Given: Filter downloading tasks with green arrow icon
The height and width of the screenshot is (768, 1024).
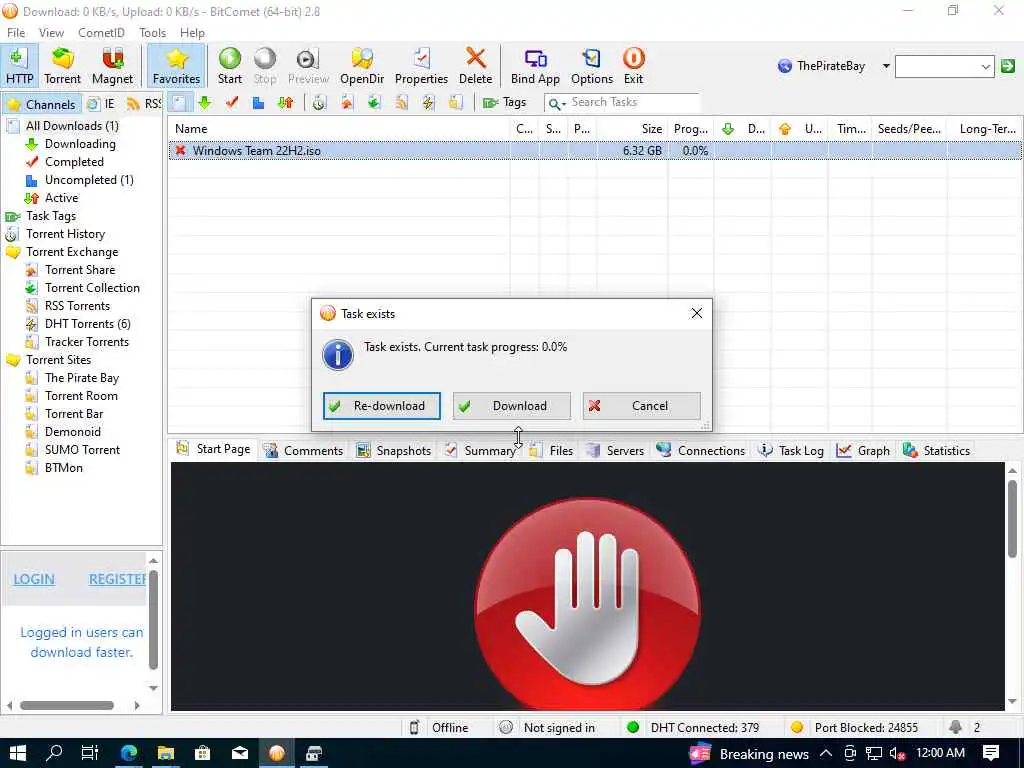Looking at the screenshot, I should point(205,103).
